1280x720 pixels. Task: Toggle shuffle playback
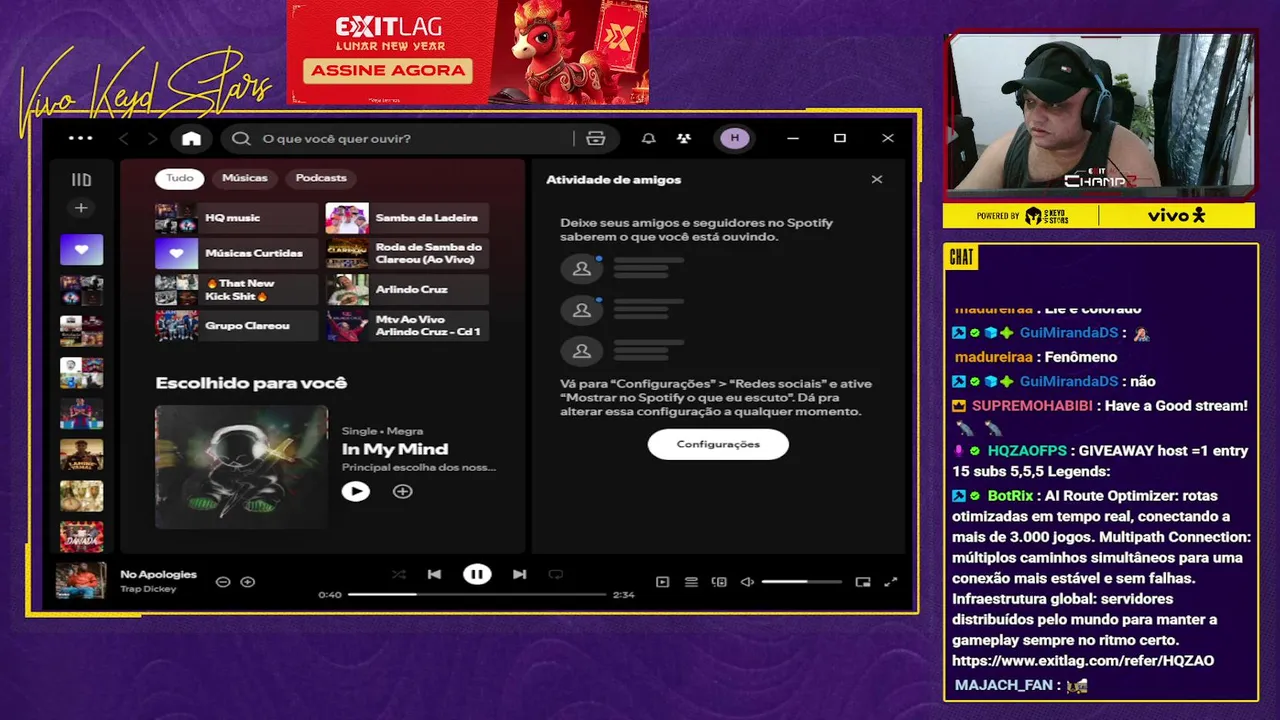[399, 574]
